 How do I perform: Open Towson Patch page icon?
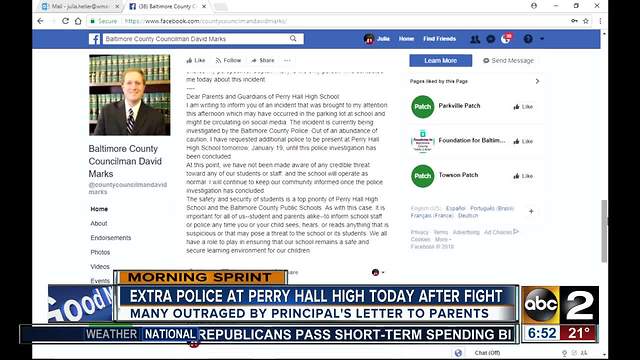coord(422,176)
